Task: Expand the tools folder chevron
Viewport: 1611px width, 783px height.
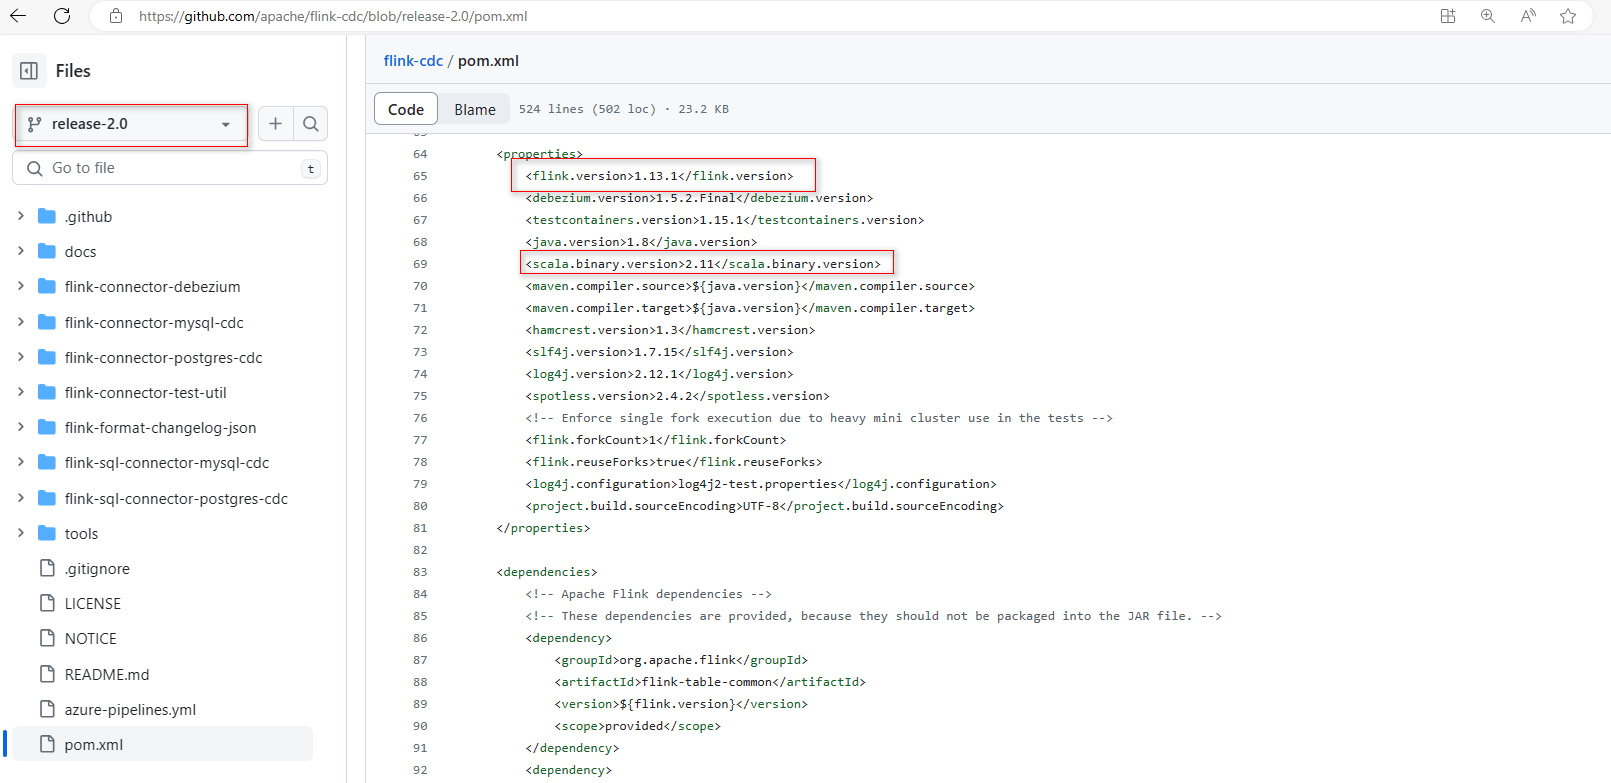Action: (x=20, y=533)
